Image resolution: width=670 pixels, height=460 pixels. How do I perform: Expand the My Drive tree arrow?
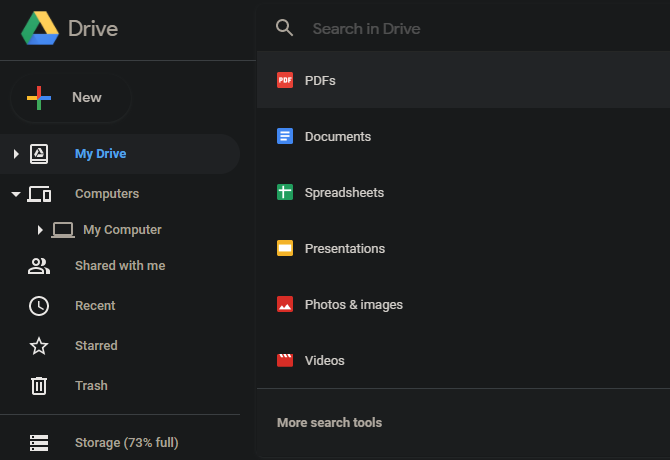(16, 154)
